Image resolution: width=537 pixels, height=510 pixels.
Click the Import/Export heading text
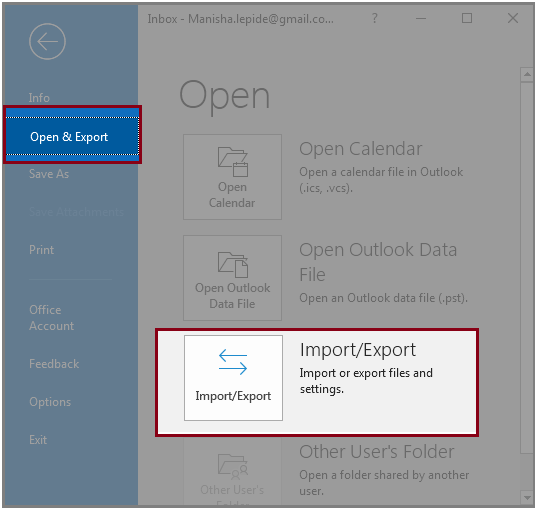point(358,350)
